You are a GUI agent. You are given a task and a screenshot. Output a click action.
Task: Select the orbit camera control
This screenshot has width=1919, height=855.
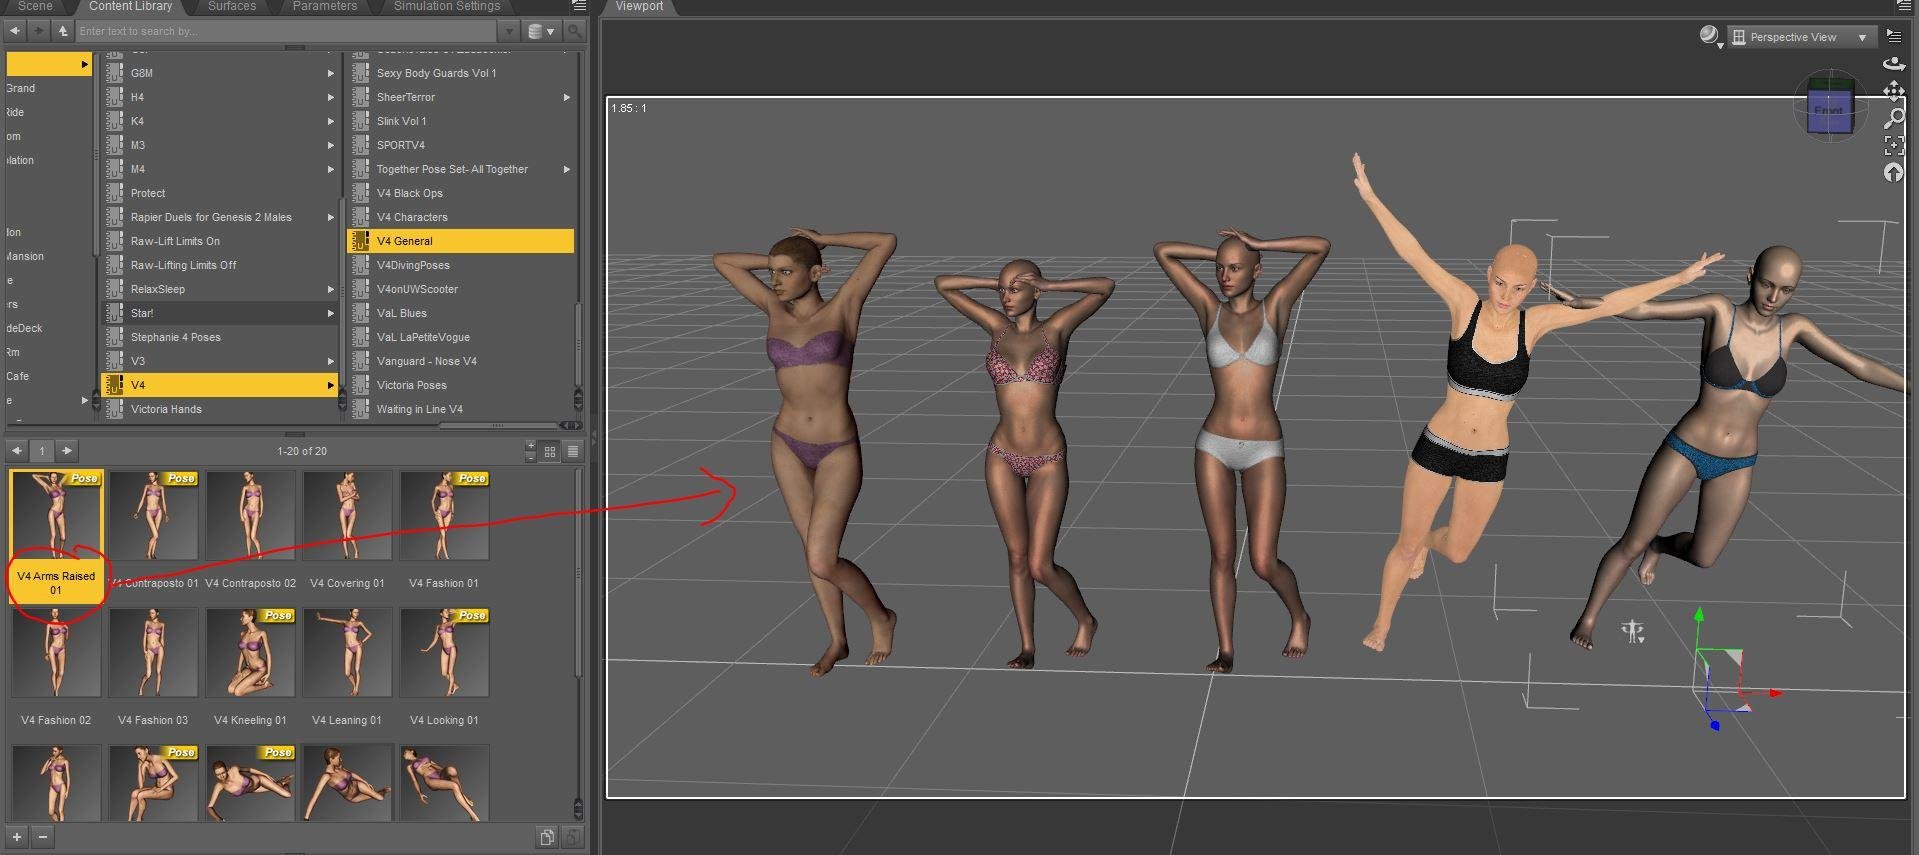(1894, 64)
